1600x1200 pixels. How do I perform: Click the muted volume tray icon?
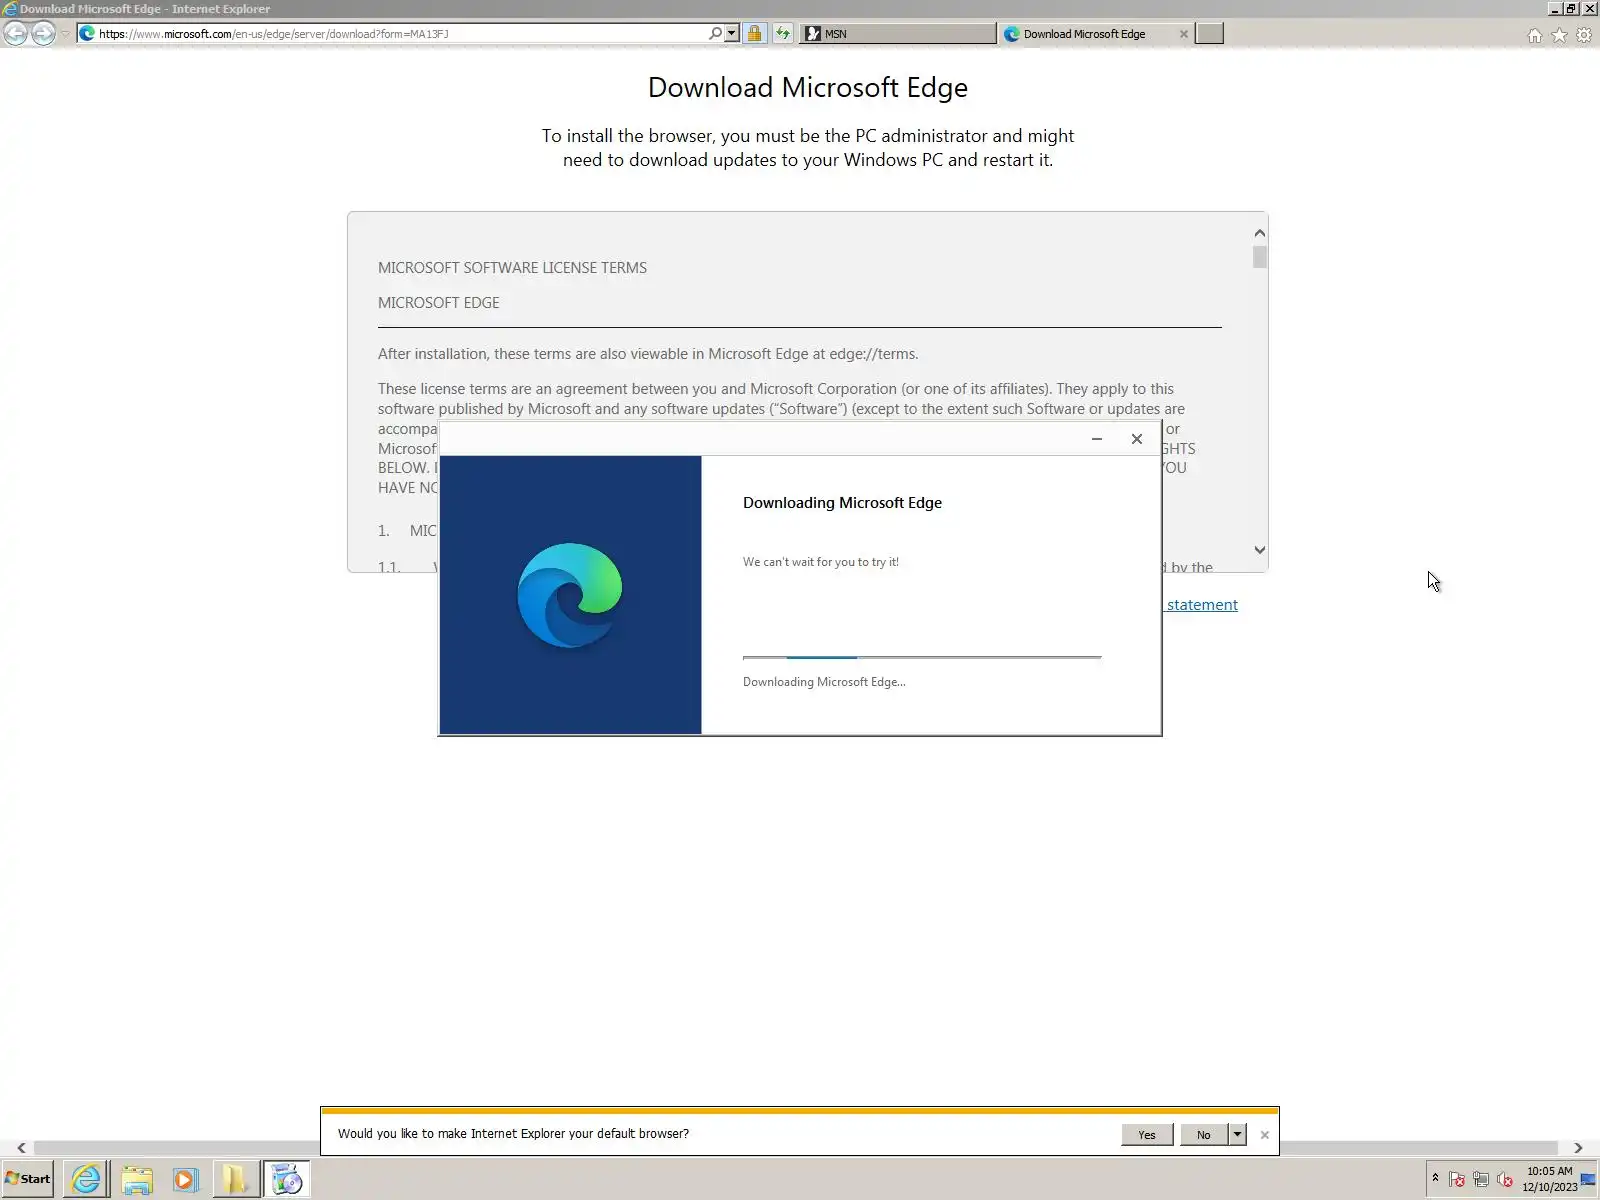(x=1505, y=1180)
